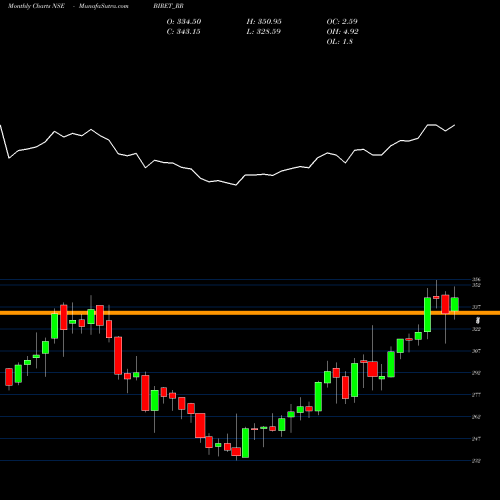The height and width of the screenshot is (500, 500).
Task: Click the close price 'C: 343.15'
Action: 183,32
